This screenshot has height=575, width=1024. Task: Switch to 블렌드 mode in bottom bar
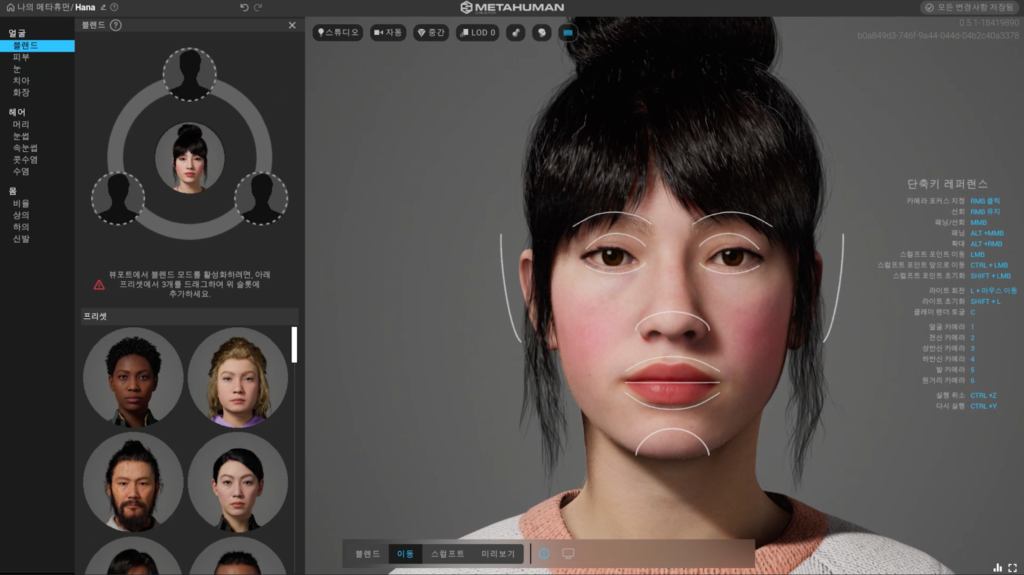[368, 553]
